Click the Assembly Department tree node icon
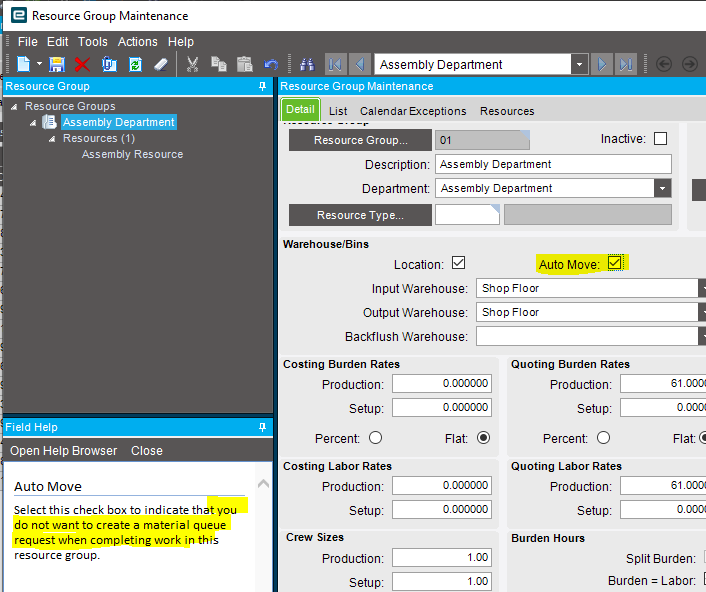 (49, 122)
